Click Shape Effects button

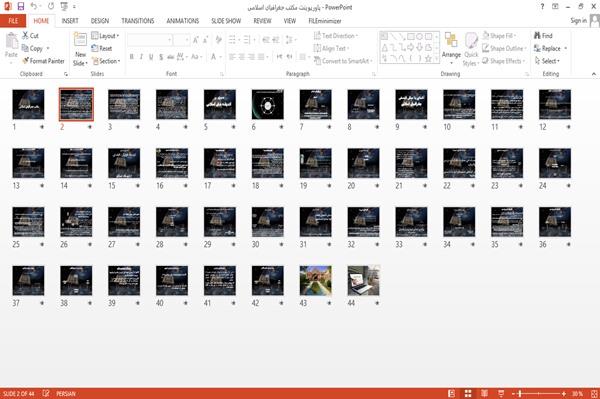503,61
